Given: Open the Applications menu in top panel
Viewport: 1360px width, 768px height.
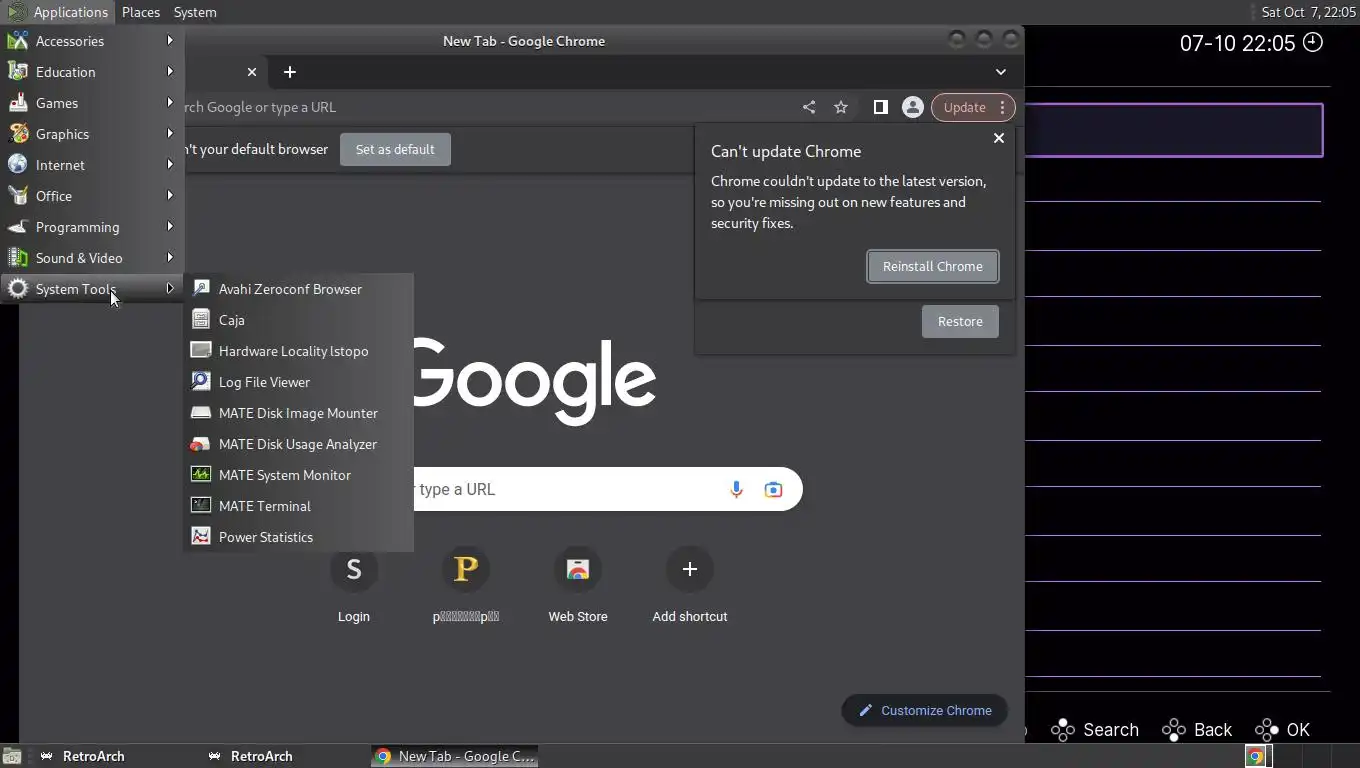Looking at the screenshot, I should (58, 12).
